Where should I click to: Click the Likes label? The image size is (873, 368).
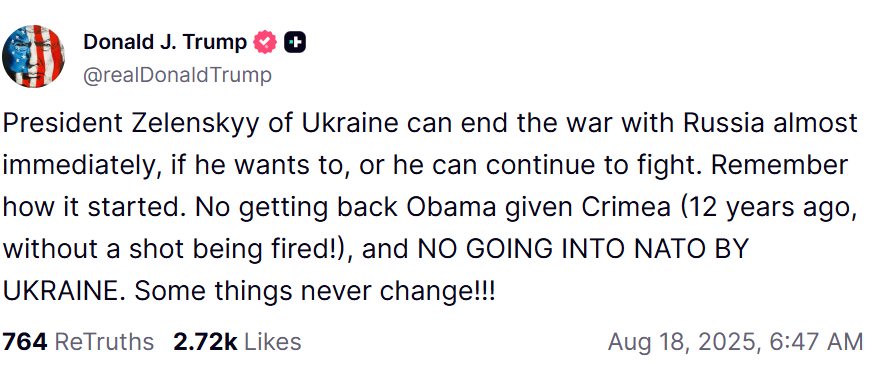coord(272,342)
